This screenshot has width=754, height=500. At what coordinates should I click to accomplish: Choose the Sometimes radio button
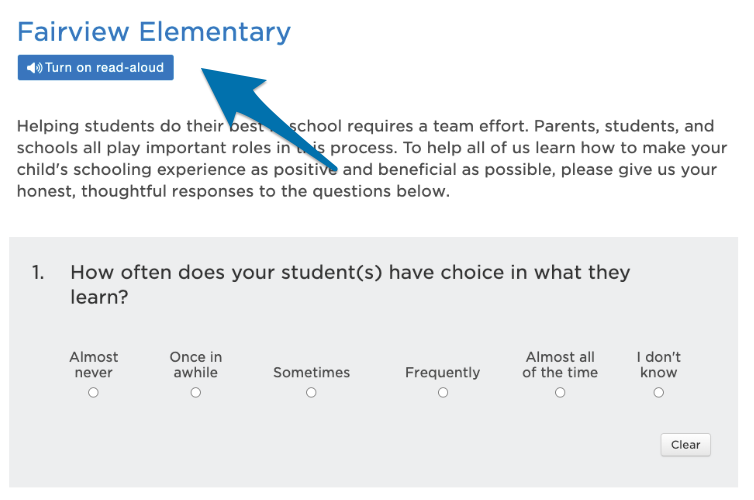[x=311, y=393]
